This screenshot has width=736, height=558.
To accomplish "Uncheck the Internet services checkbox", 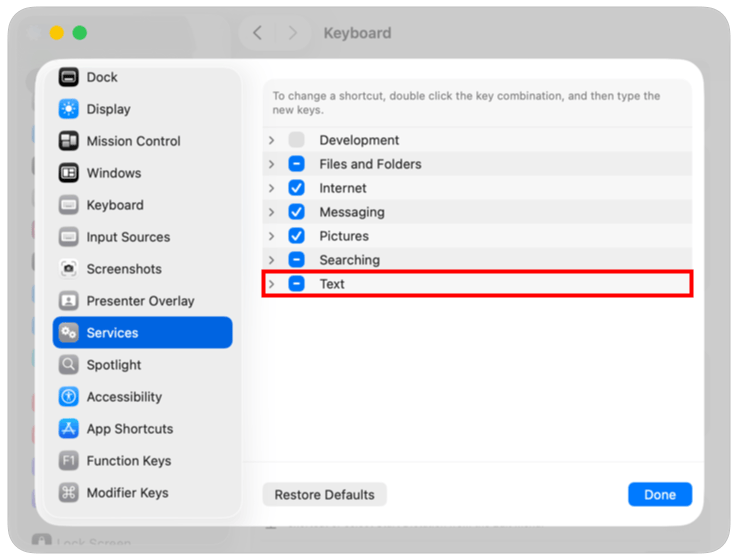I will pos(297,188).
